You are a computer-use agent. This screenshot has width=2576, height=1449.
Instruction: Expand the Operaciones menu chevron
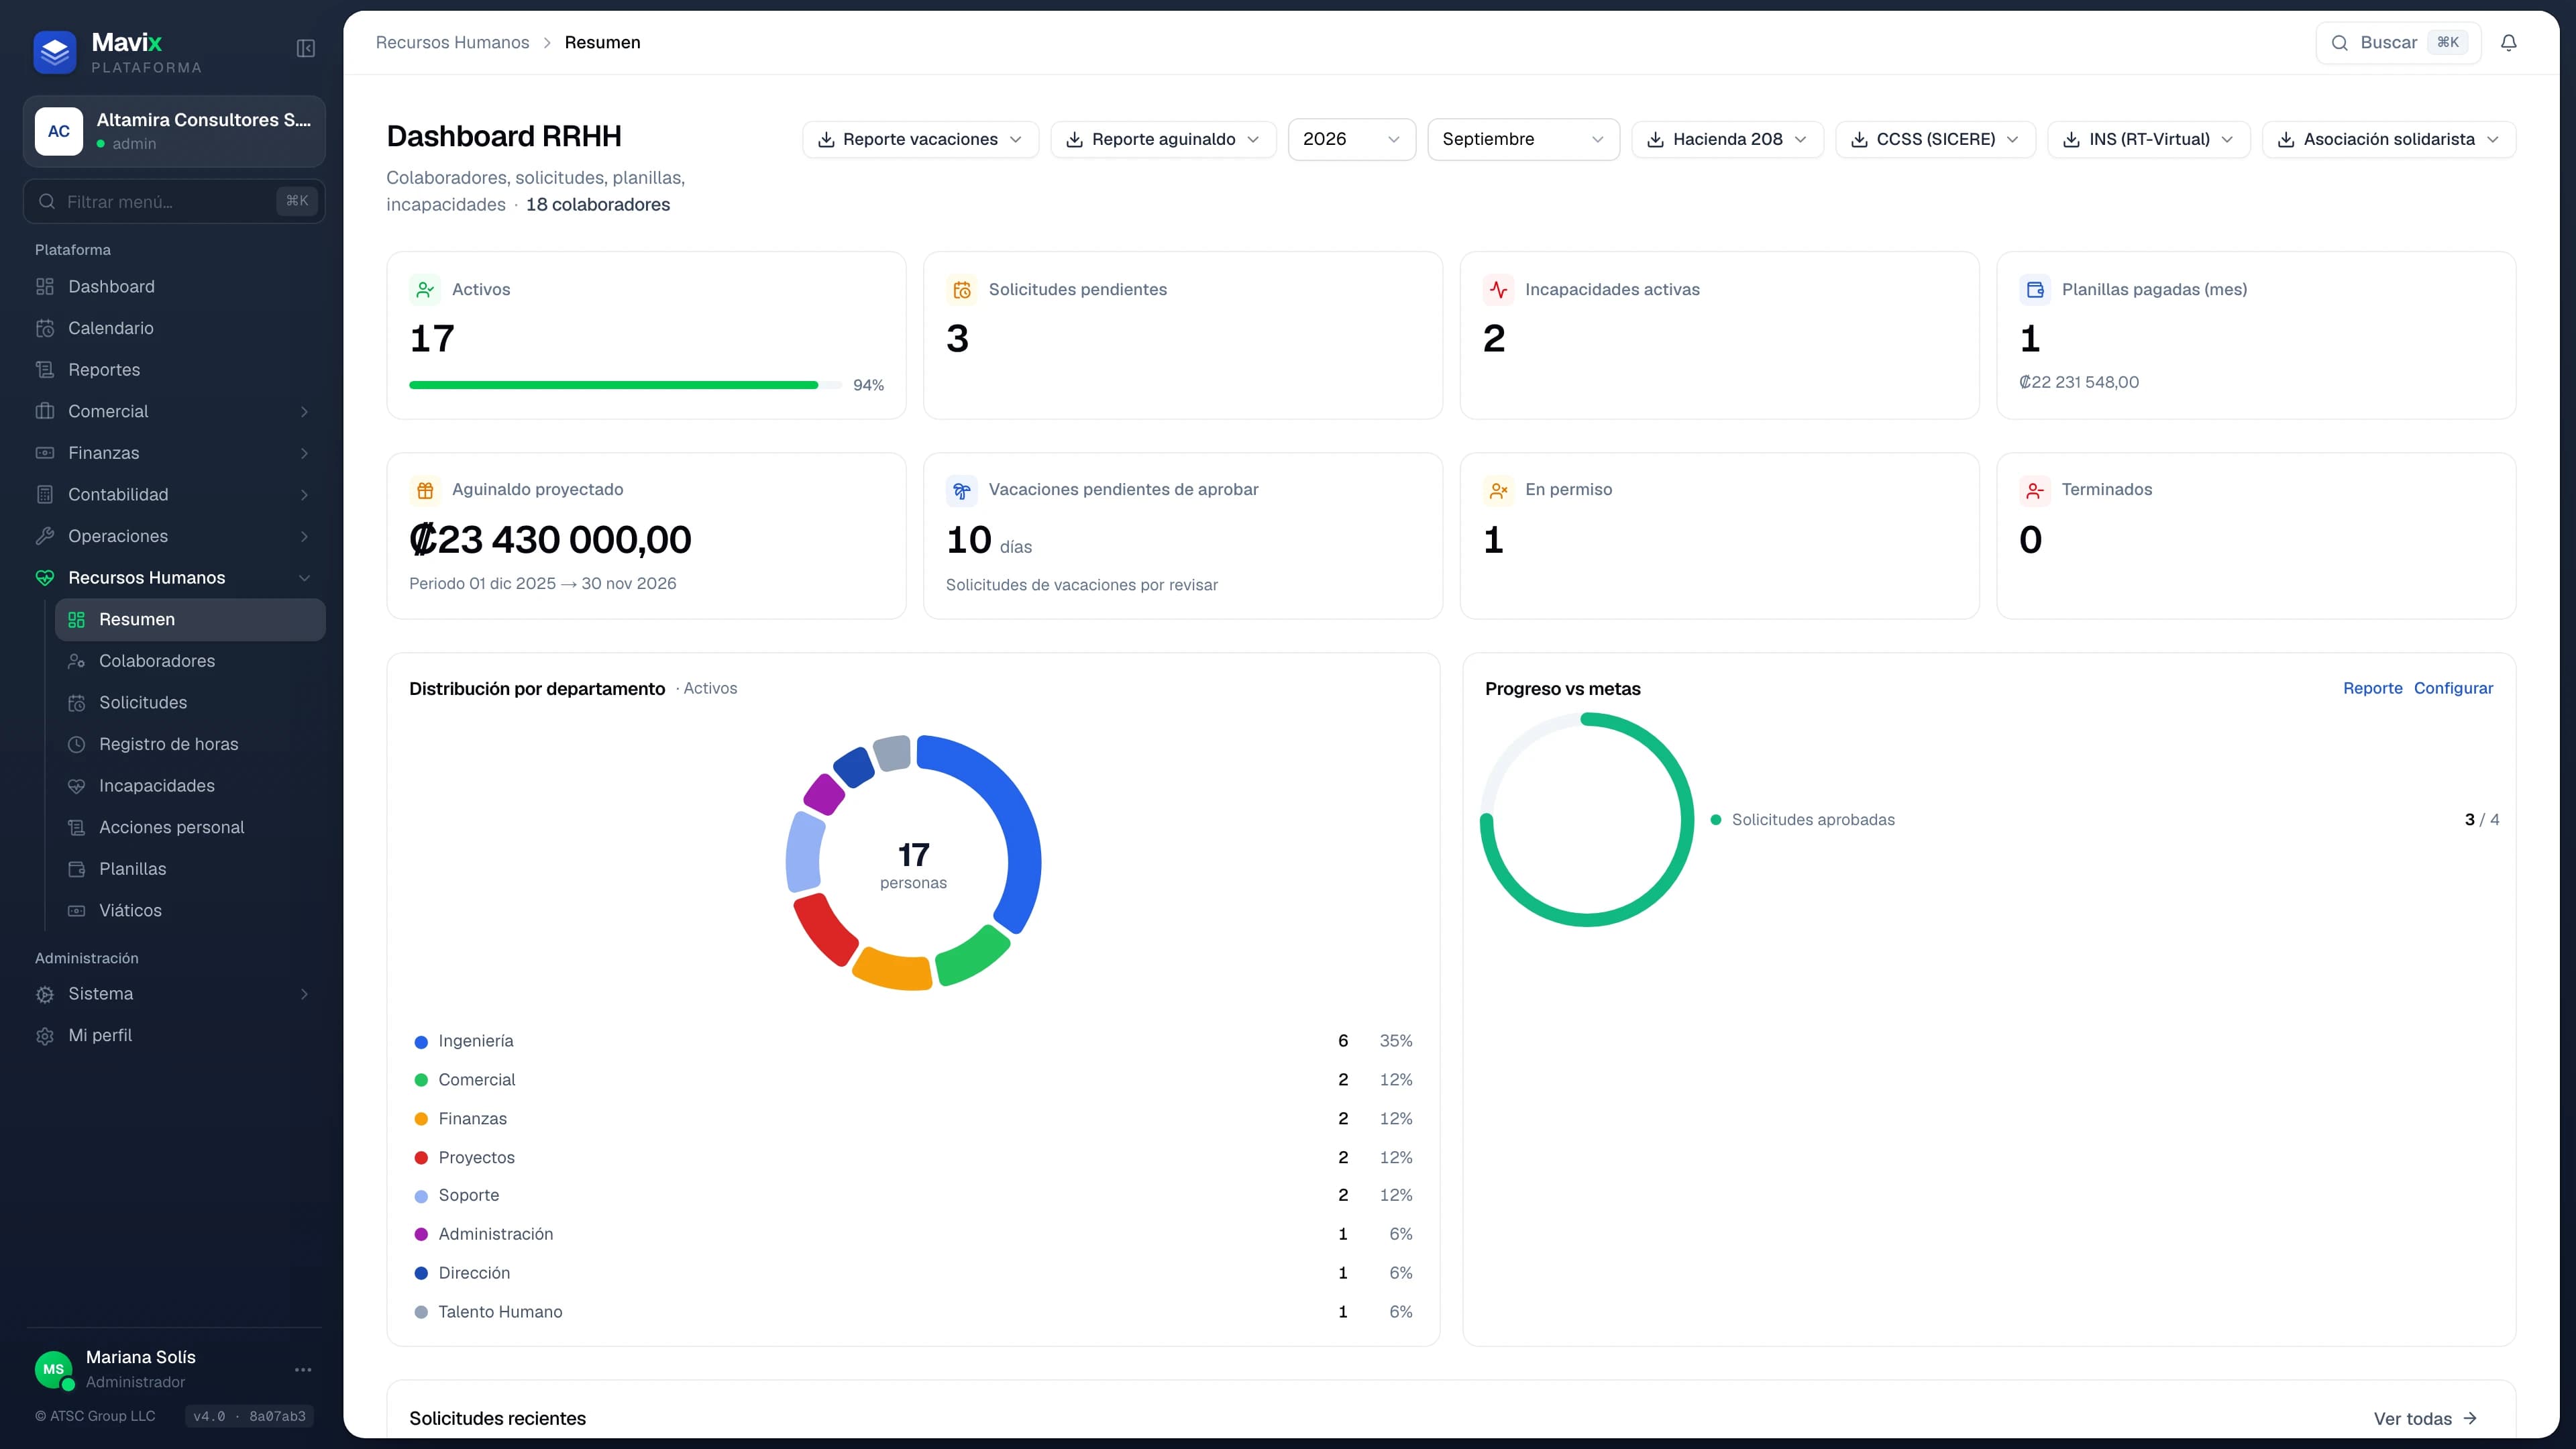coord(304,537)
